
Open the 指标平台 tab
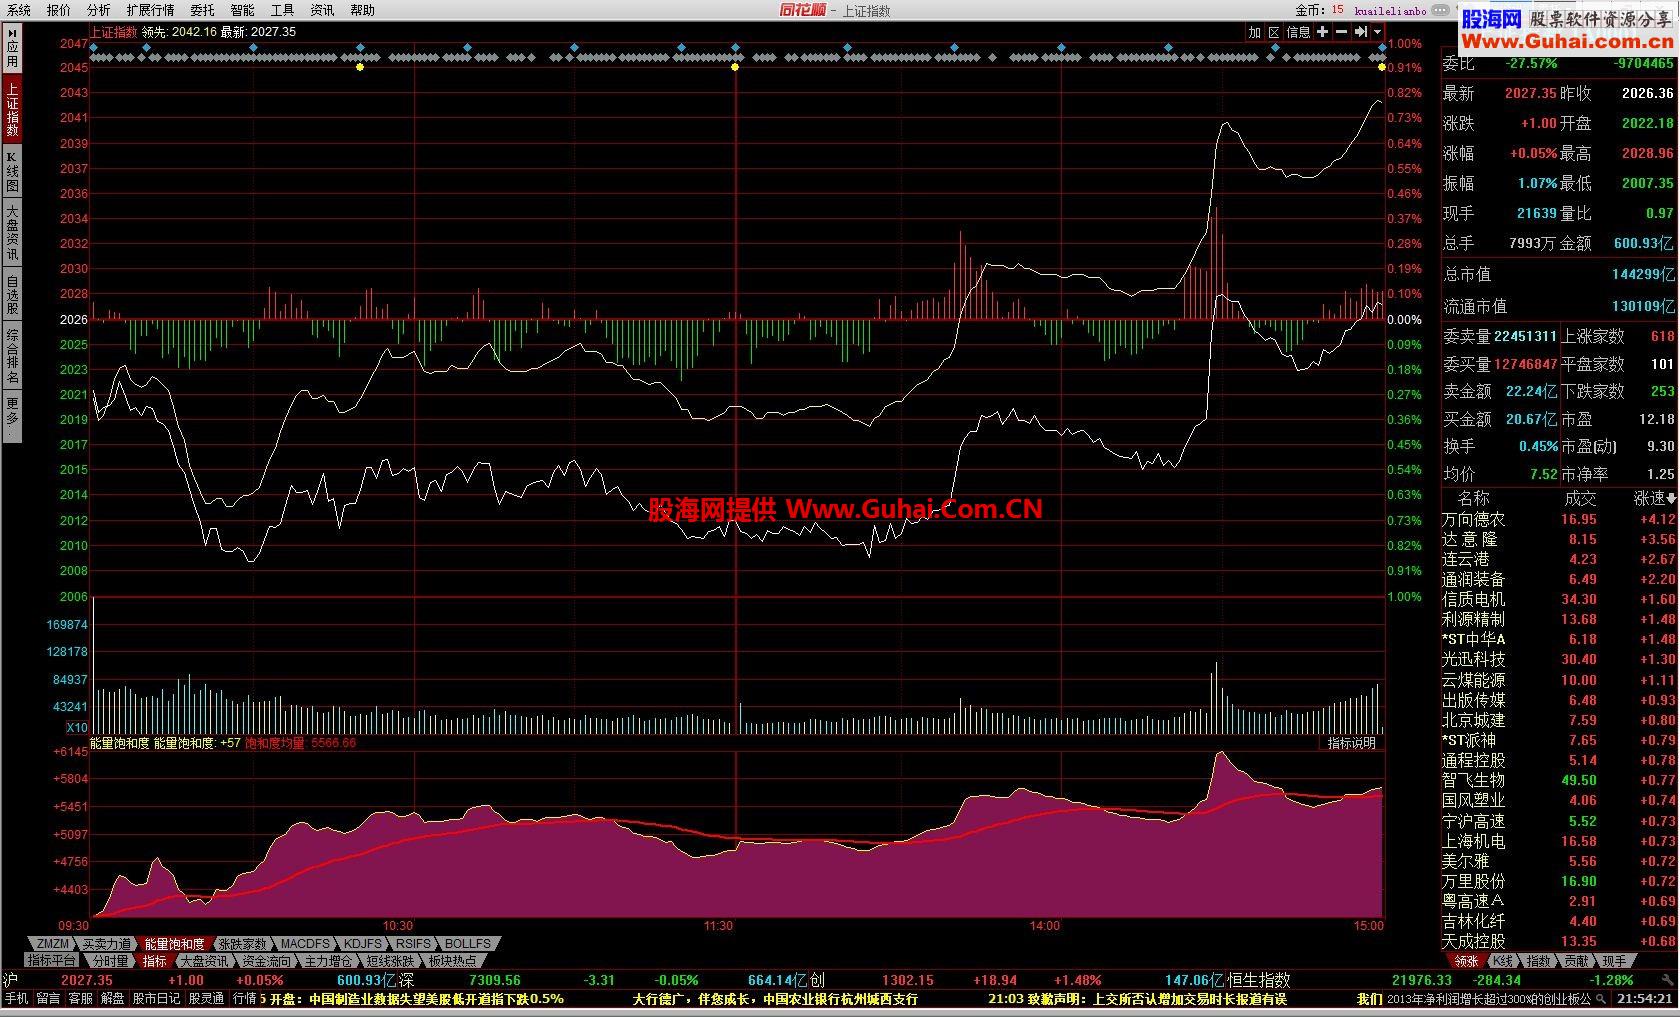tap(52, 961)
